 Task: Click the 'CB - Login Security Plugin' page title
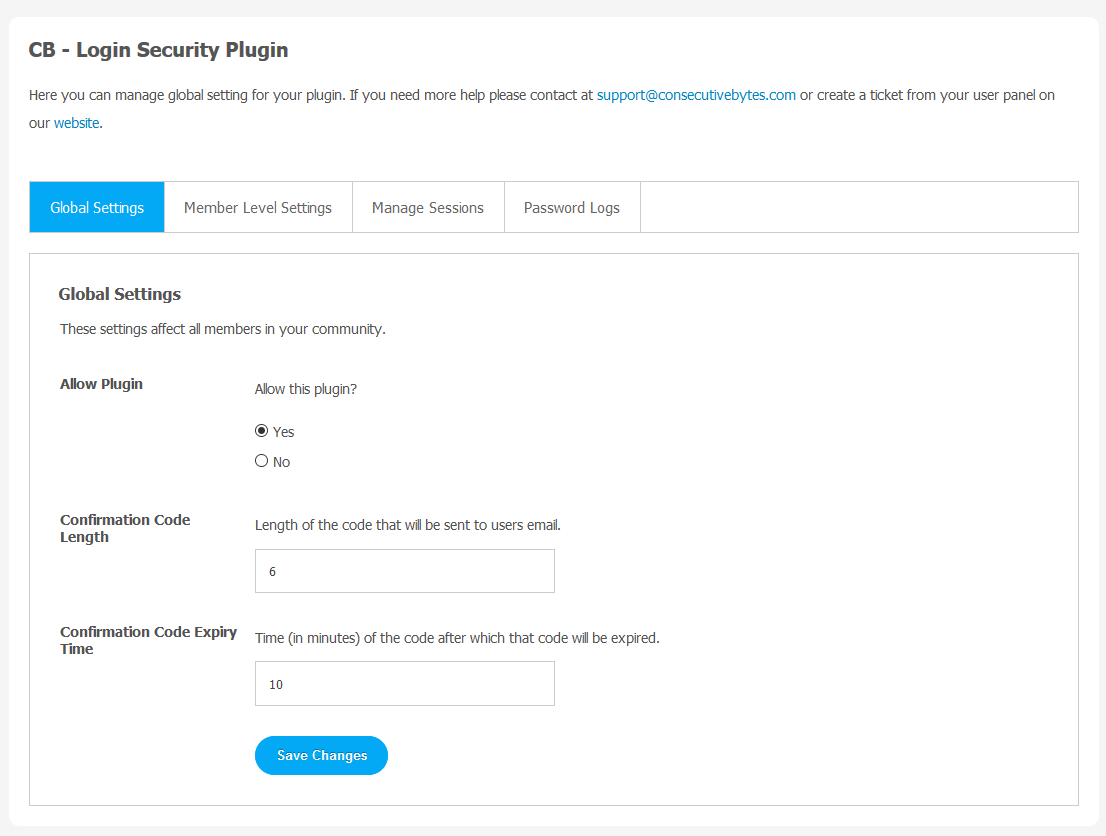point(158,50)
